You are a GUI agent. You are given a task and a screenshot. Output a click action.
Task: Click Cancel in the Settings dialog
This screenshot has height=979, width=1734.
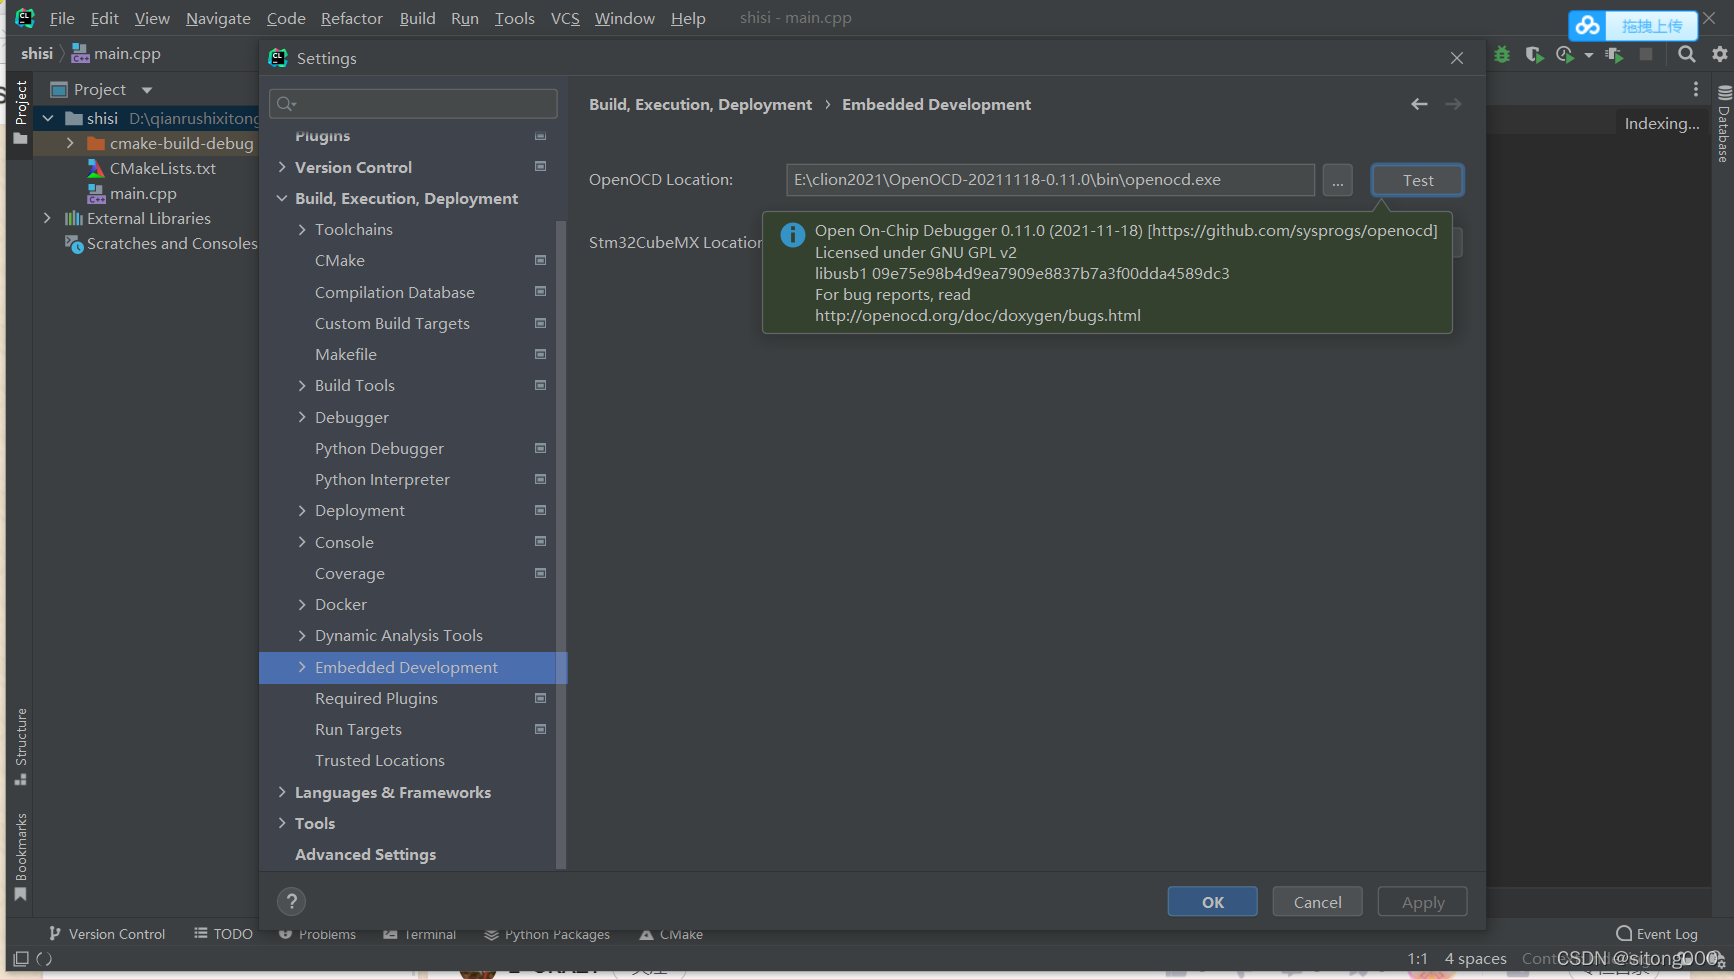[1317, 902]
